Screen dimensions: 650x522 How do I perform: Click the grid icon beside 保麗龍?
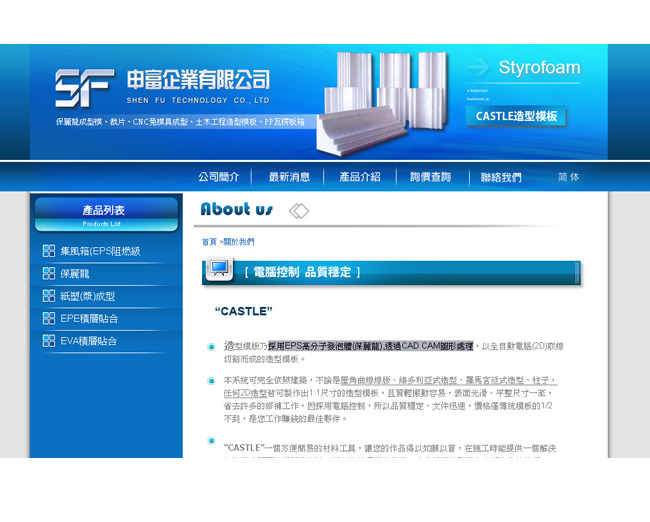(49, 273)
